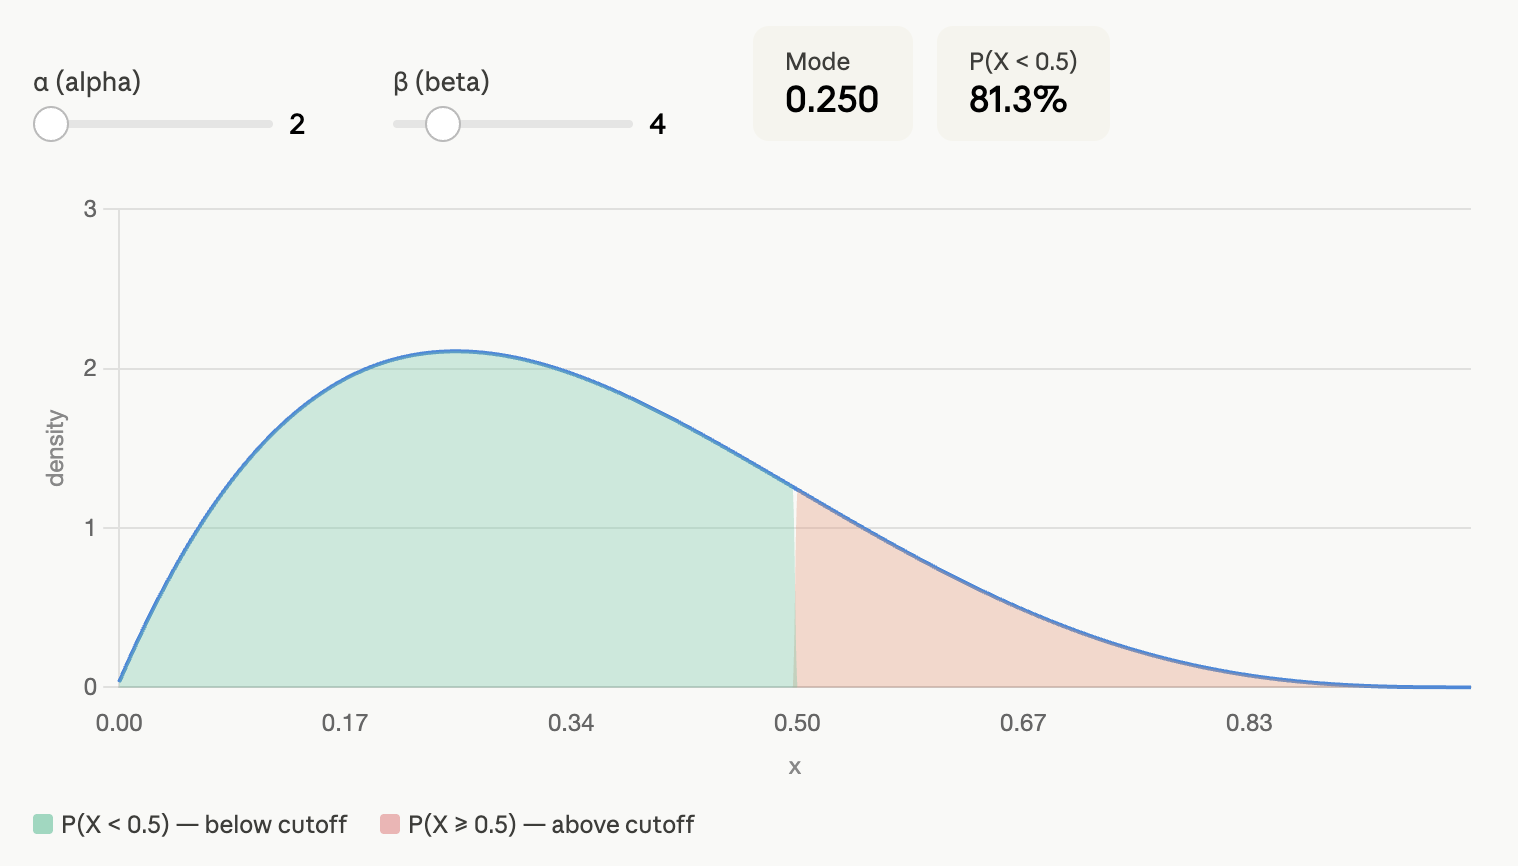Click the 0.83 x-axis tick label
Screen dimensions: 1518x866
pyautogui.click(x=1249, y=723)
